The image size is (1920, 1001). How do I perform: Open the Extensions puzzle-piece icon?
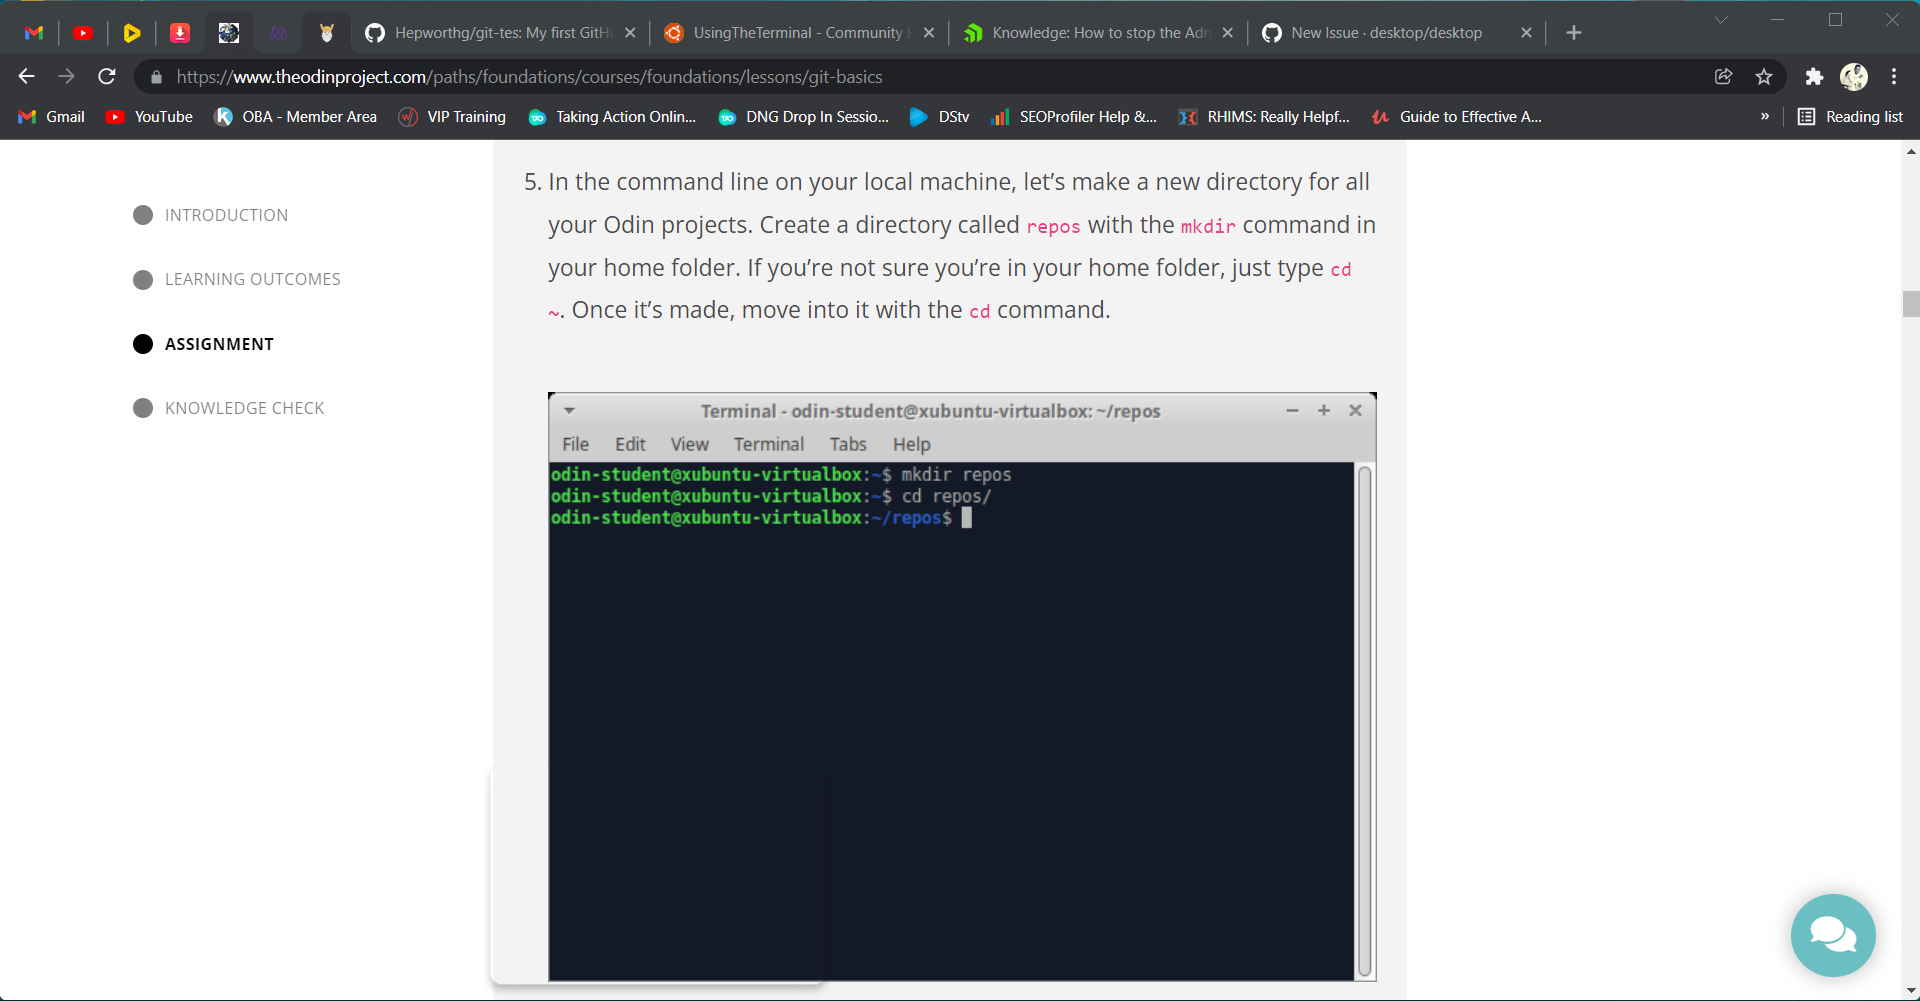pos(1813,76)
